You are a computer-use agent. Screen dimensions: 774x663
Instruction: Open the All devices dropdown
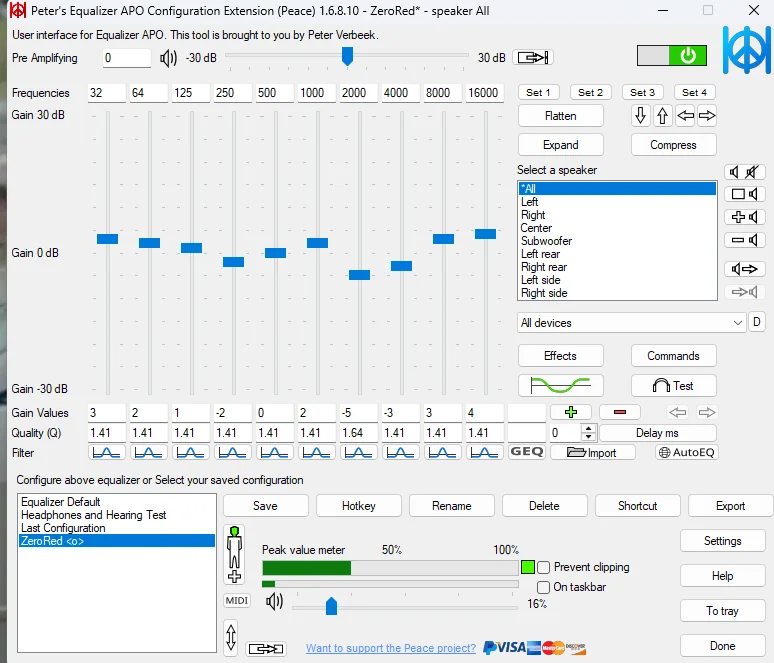click(631, 323)
